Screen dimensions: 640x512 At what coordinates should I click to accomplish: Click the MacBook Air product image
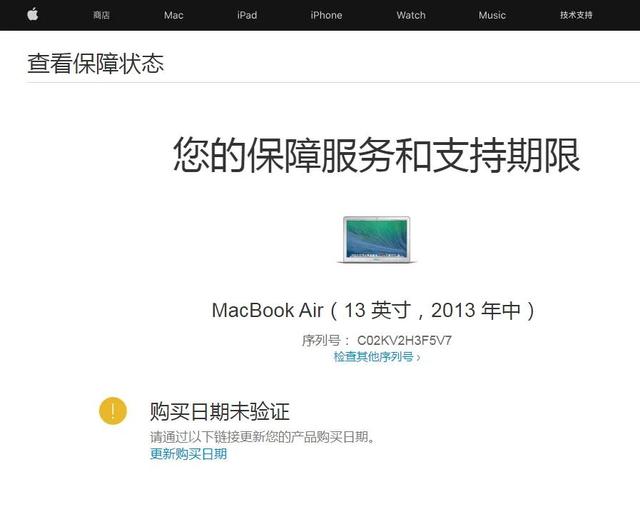[x=376, y=240]
